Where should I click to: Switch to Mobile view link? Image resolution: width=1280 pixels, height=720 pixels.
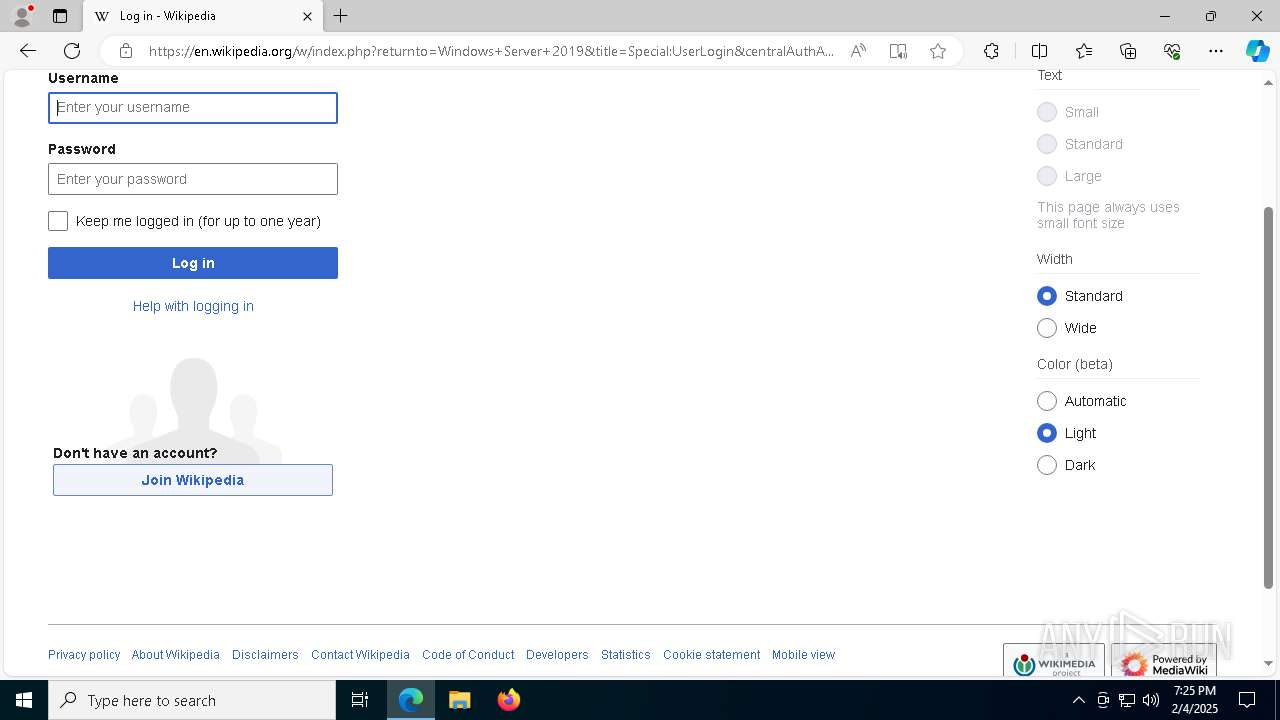coord(803,655)
